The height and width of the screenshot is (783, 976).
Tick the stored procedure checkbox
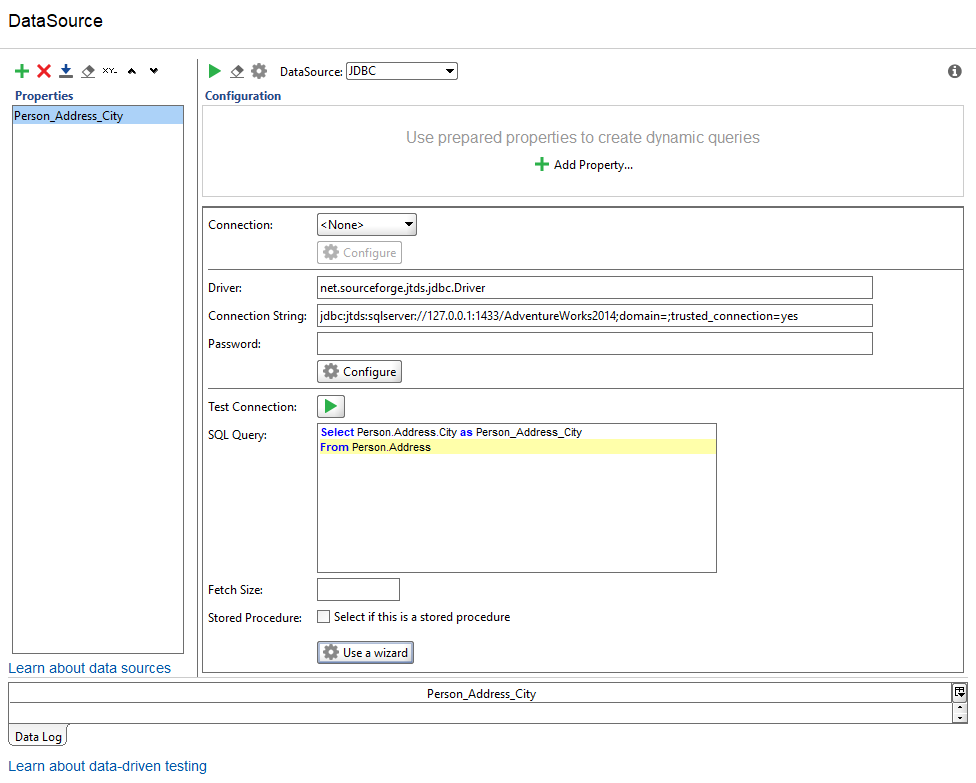(x=324, y=617)
